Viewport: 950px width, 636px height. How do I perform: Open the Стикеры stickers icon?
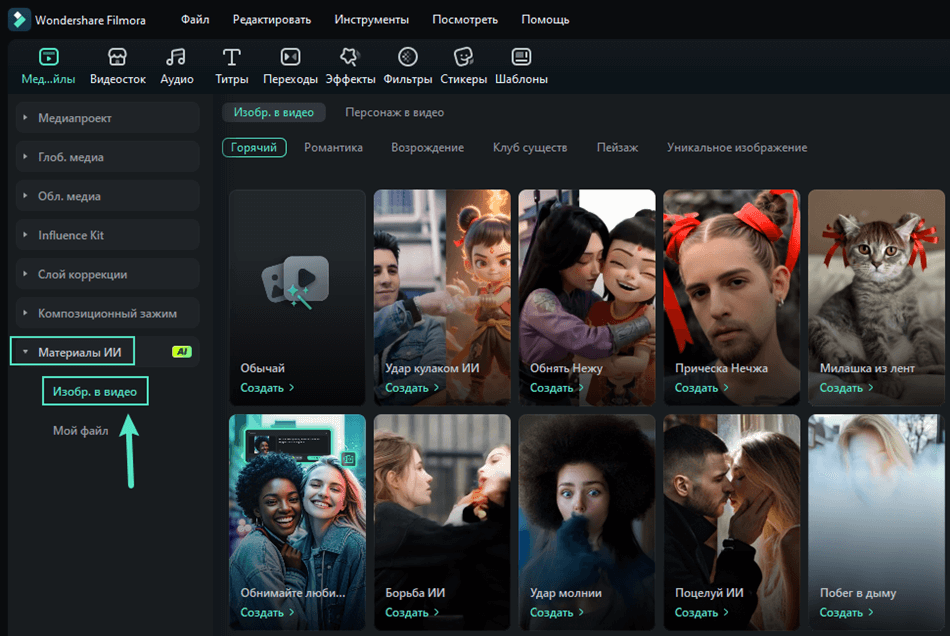(x=463, y=57)
